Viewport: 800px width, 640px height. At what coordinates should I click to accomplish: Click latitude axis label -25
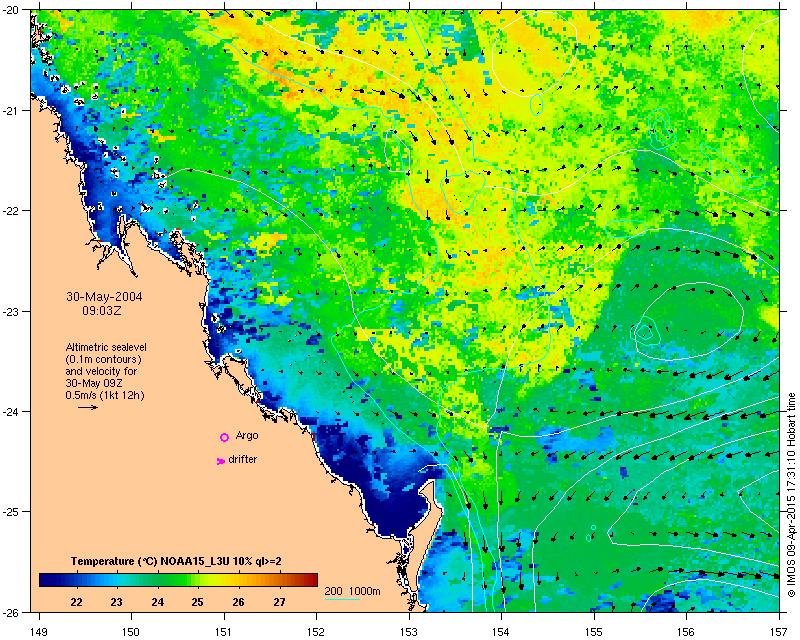click(11, 511)
